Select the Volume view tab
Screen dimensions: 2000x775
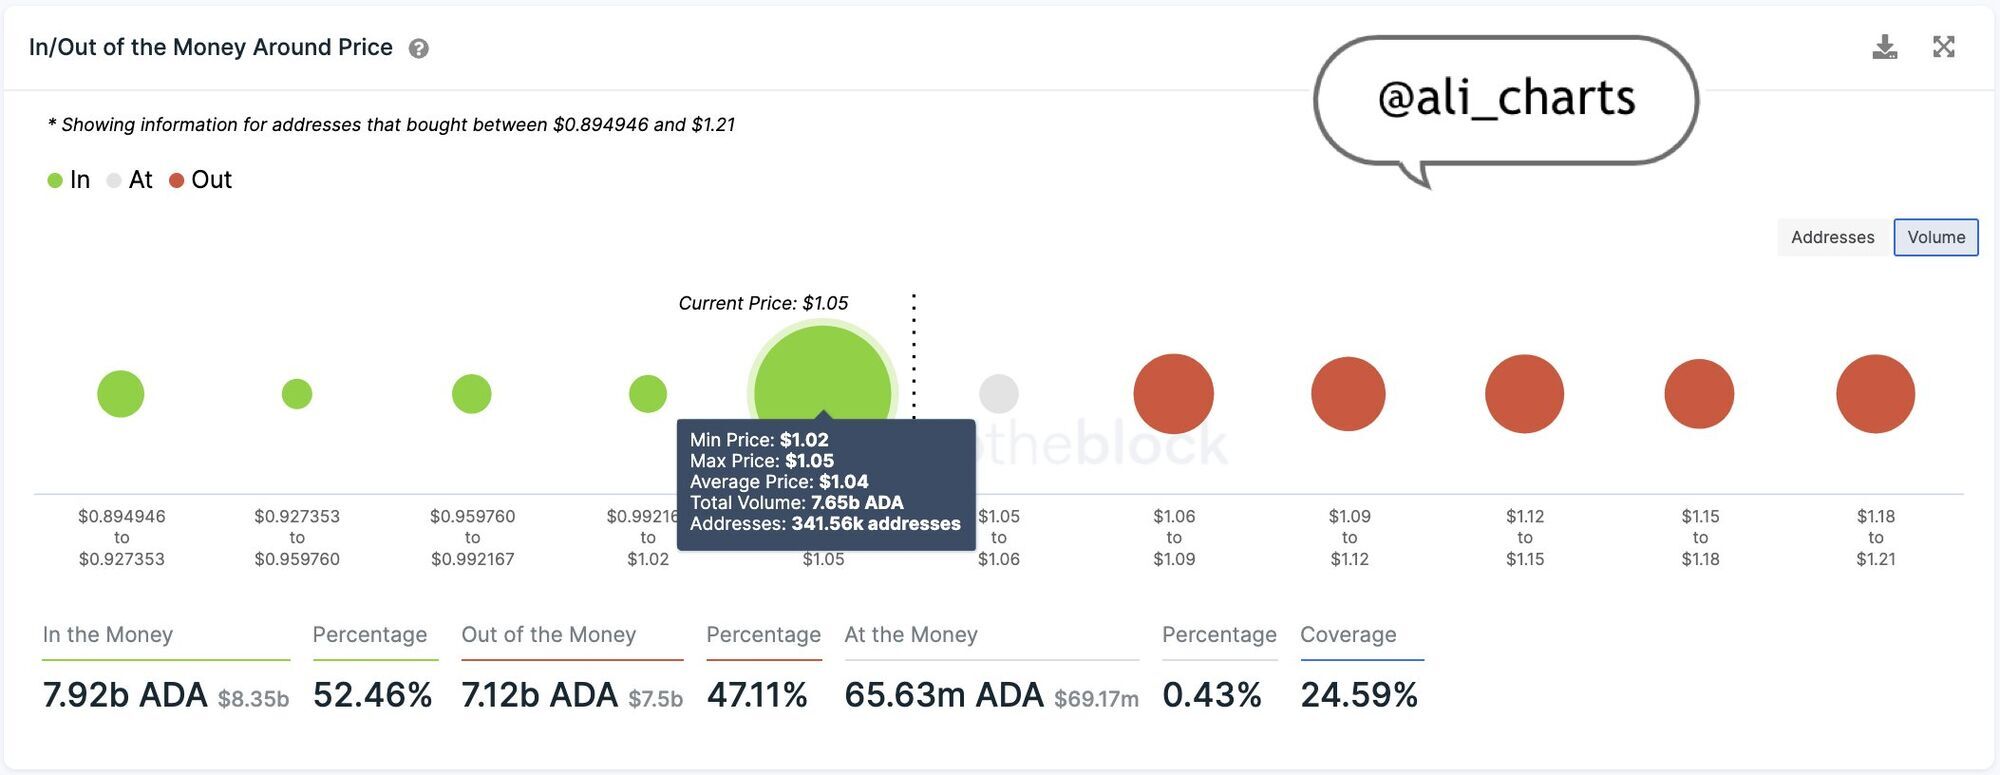[x=1935, y=237]
